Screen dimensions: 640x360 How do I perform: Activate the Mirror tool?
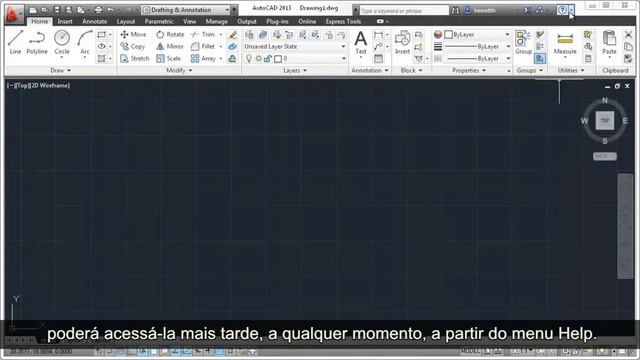tap(170, 47)
